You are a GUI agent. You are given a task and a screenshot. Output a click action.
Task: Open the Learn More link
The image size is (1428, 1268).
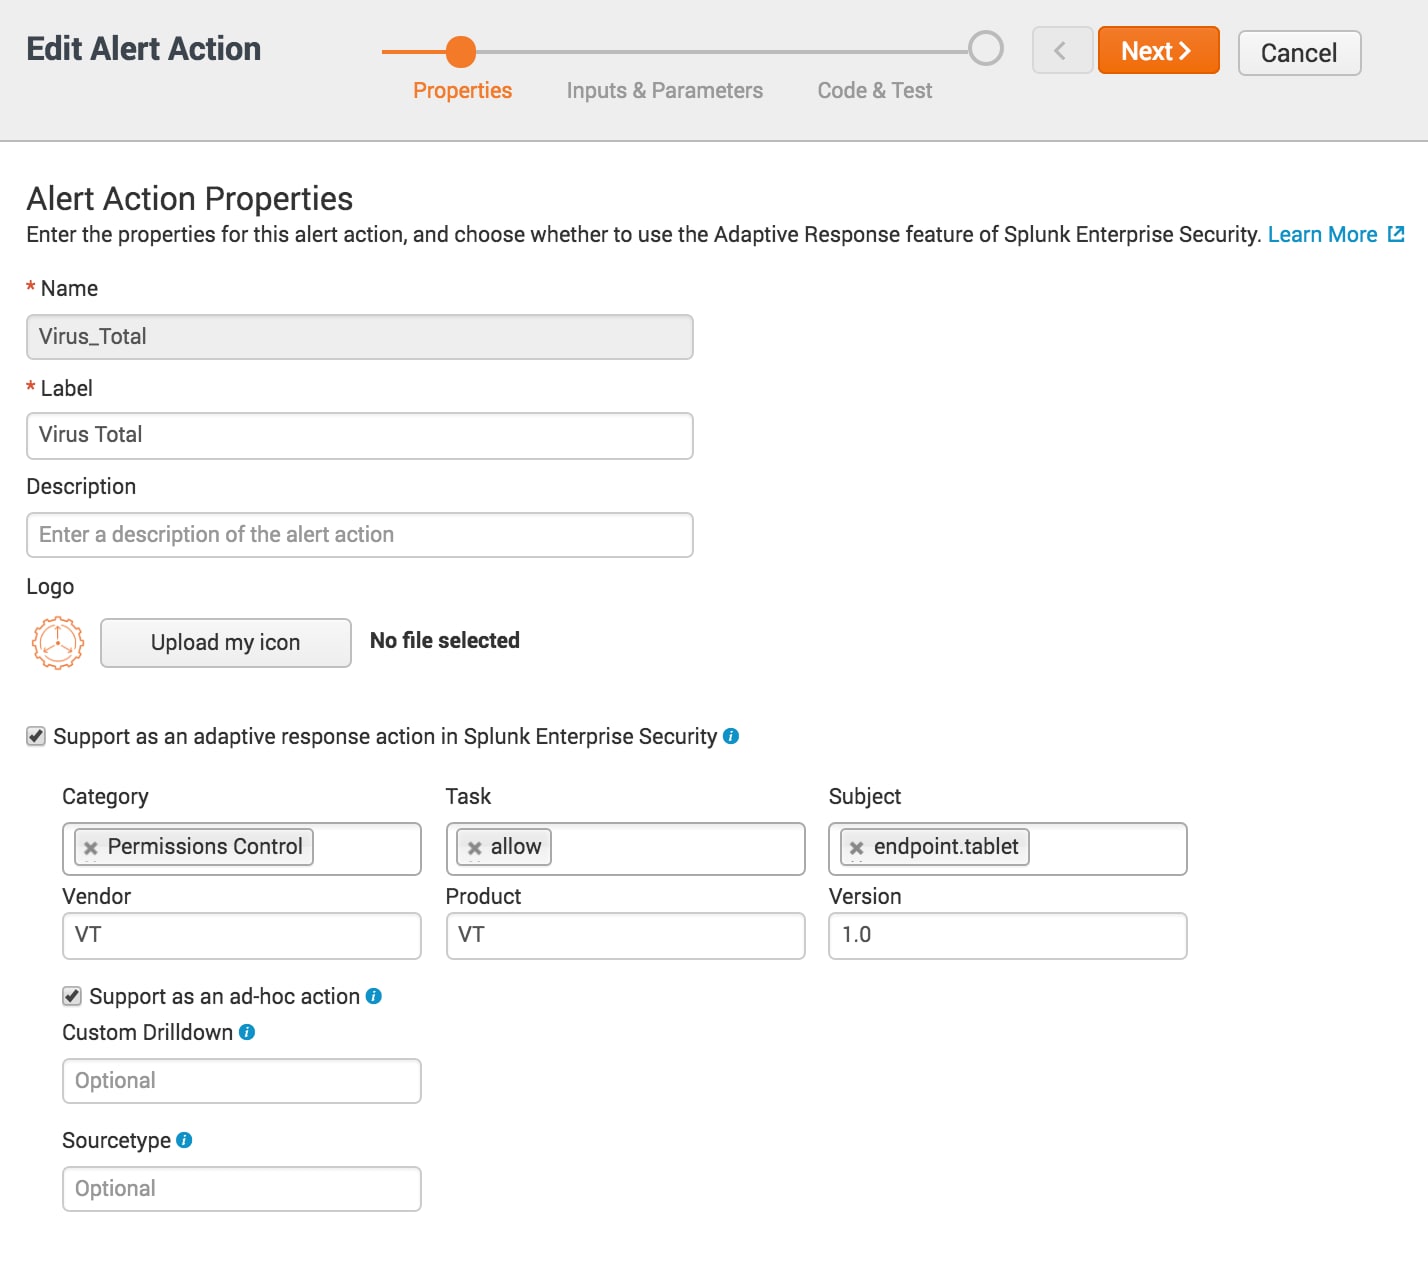1322,235
